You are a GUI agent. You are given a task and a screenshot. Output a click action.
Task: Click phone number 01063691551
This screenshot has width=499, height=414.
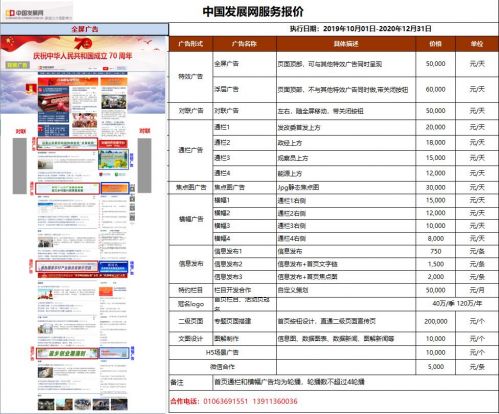[226, 401]
